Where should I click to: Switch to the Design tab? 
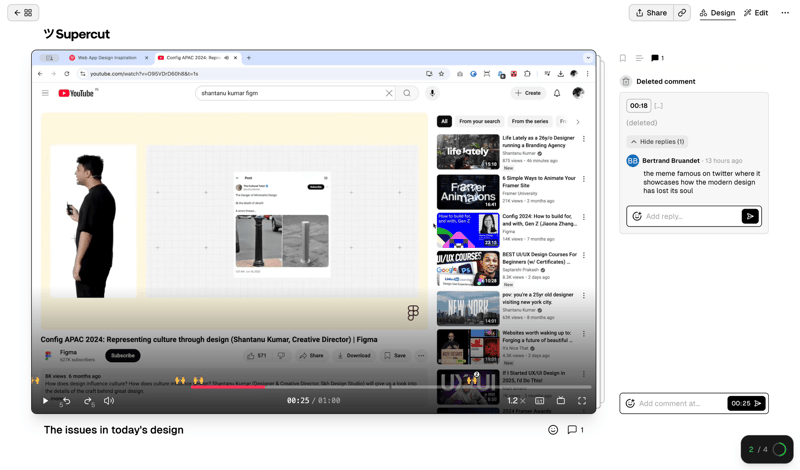pyautogui.click(x=717, y=13)
